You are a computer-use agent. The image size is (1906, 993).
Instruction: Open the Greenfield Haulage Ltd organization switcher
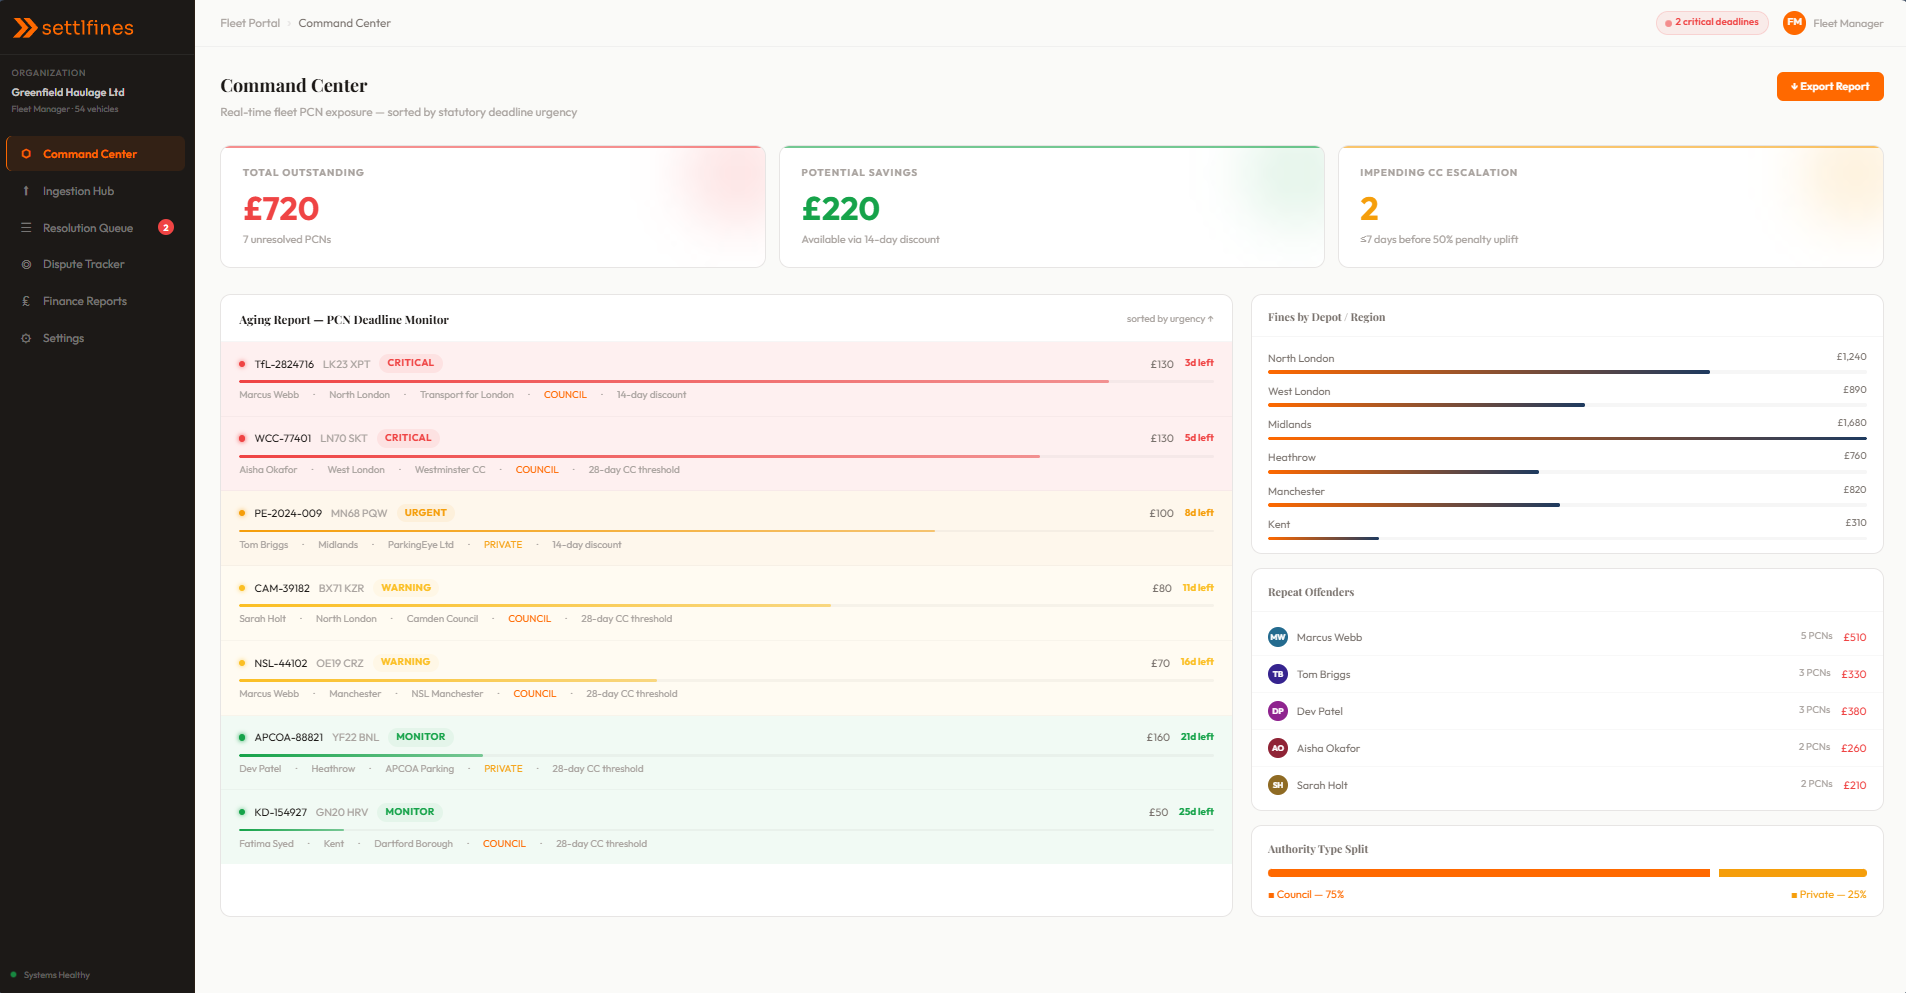tap(68, 92)
